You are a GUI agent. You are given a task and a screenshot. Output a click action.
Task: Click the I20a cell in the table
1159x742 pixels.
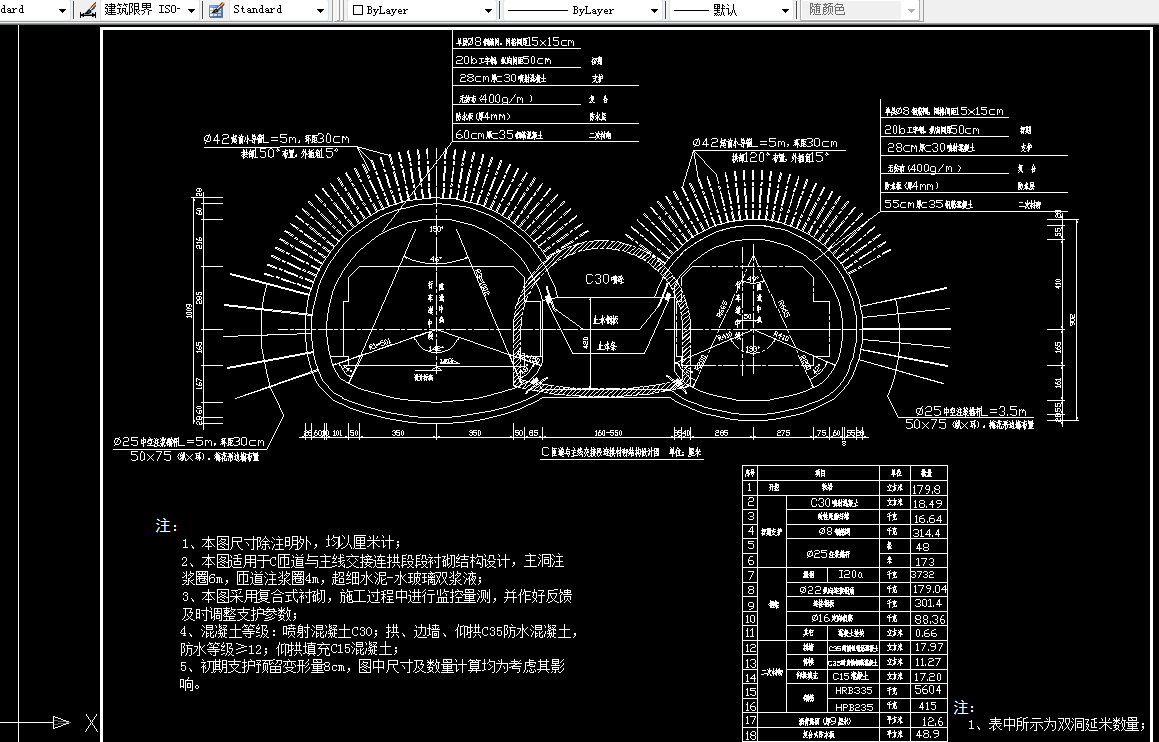(852, 575)
